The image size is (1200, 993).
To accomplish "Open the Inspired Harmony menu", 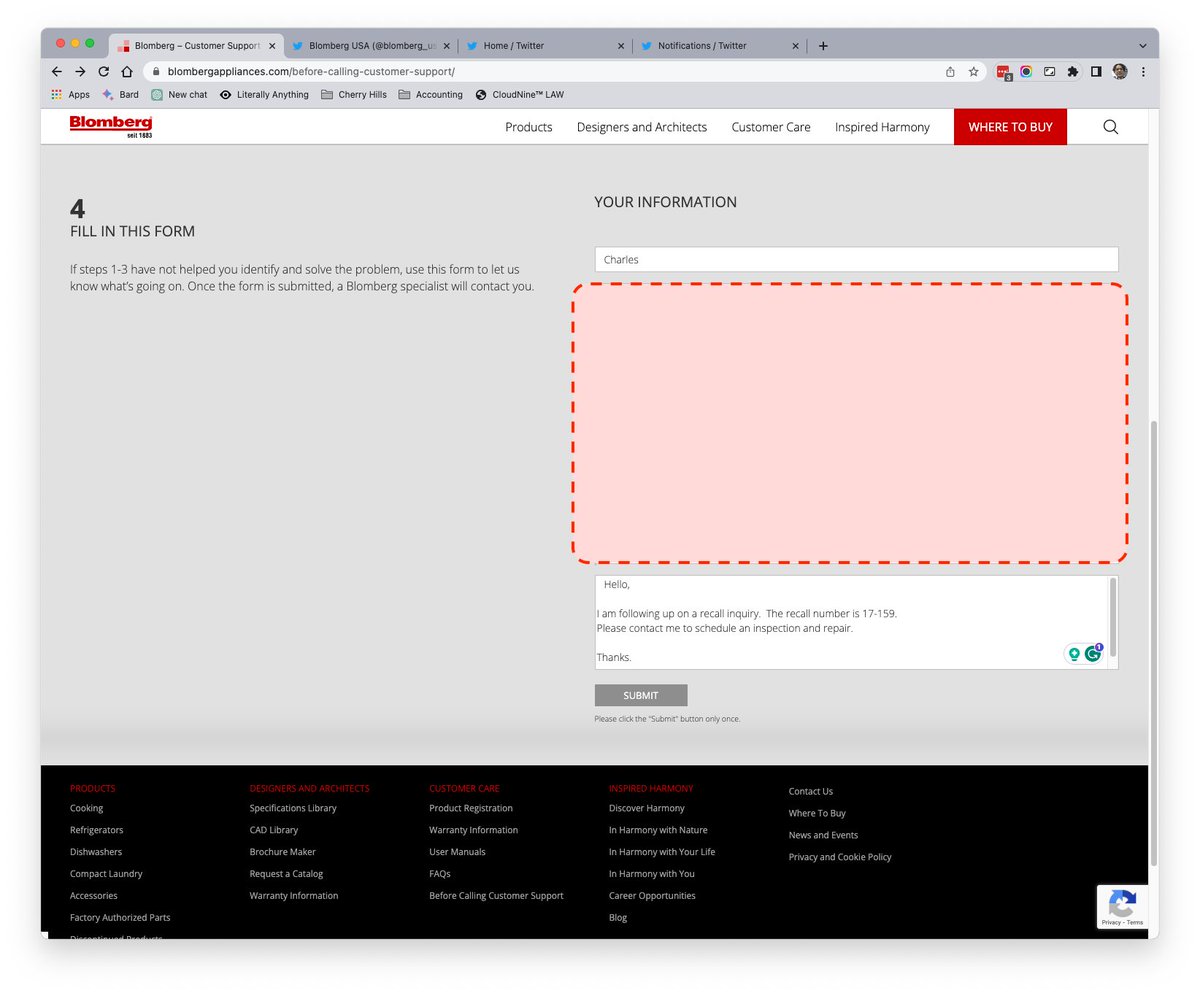I will [x=882, y=127].
